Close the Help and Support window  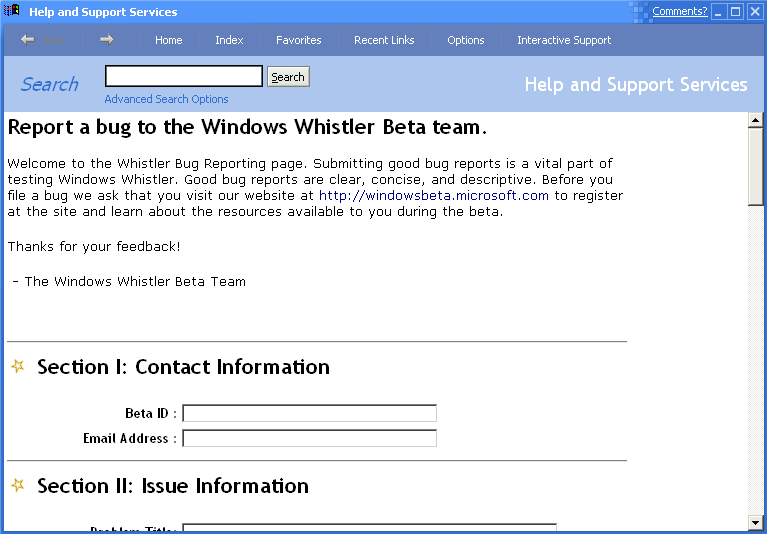755,11
